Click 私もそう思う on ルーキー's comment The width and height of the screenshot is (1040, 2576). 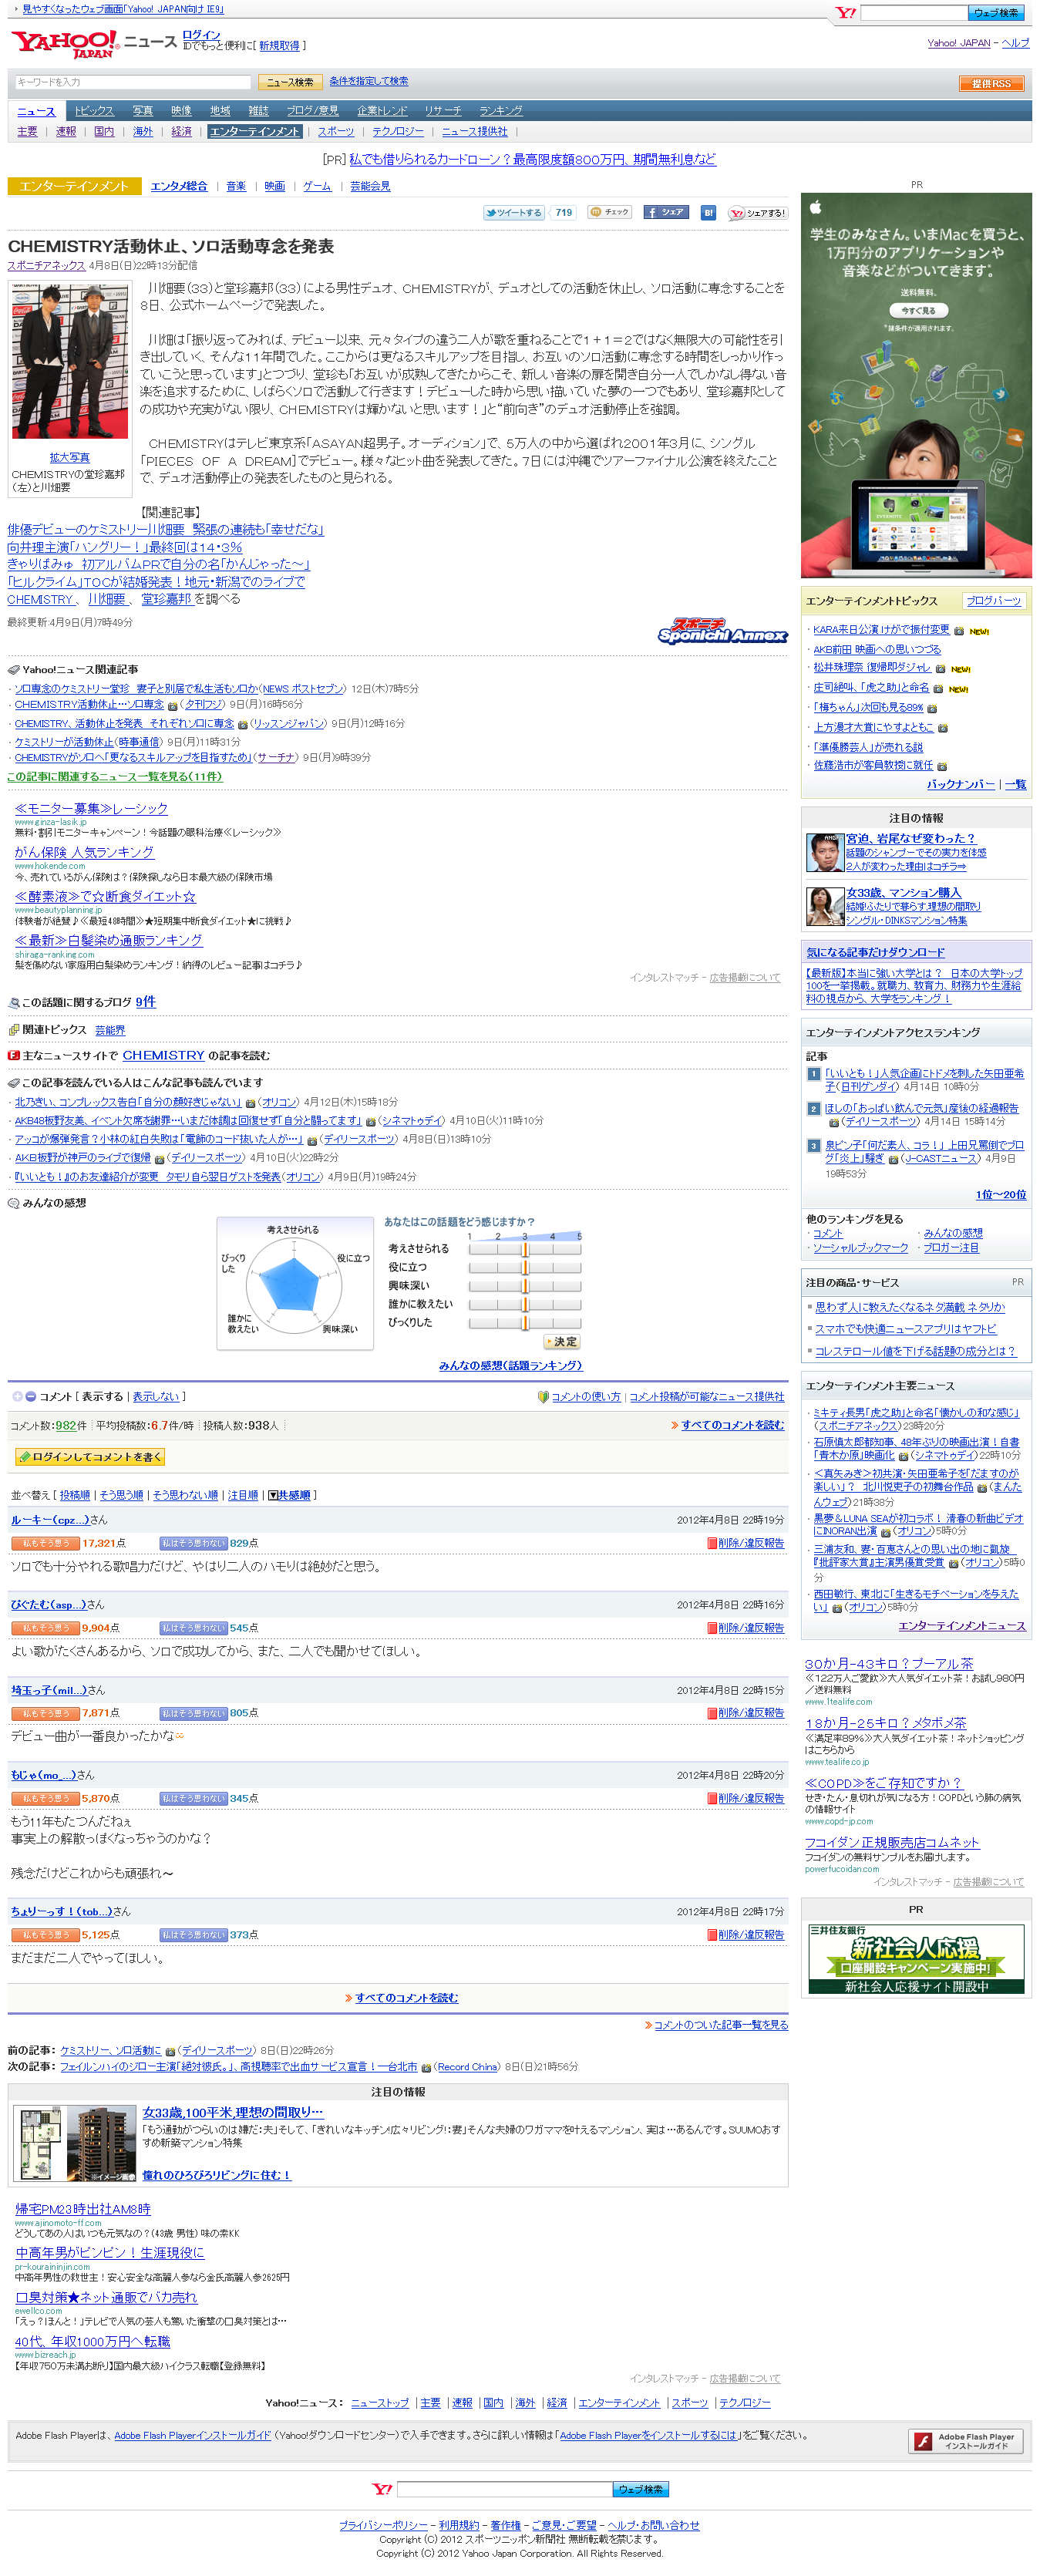45,1543
